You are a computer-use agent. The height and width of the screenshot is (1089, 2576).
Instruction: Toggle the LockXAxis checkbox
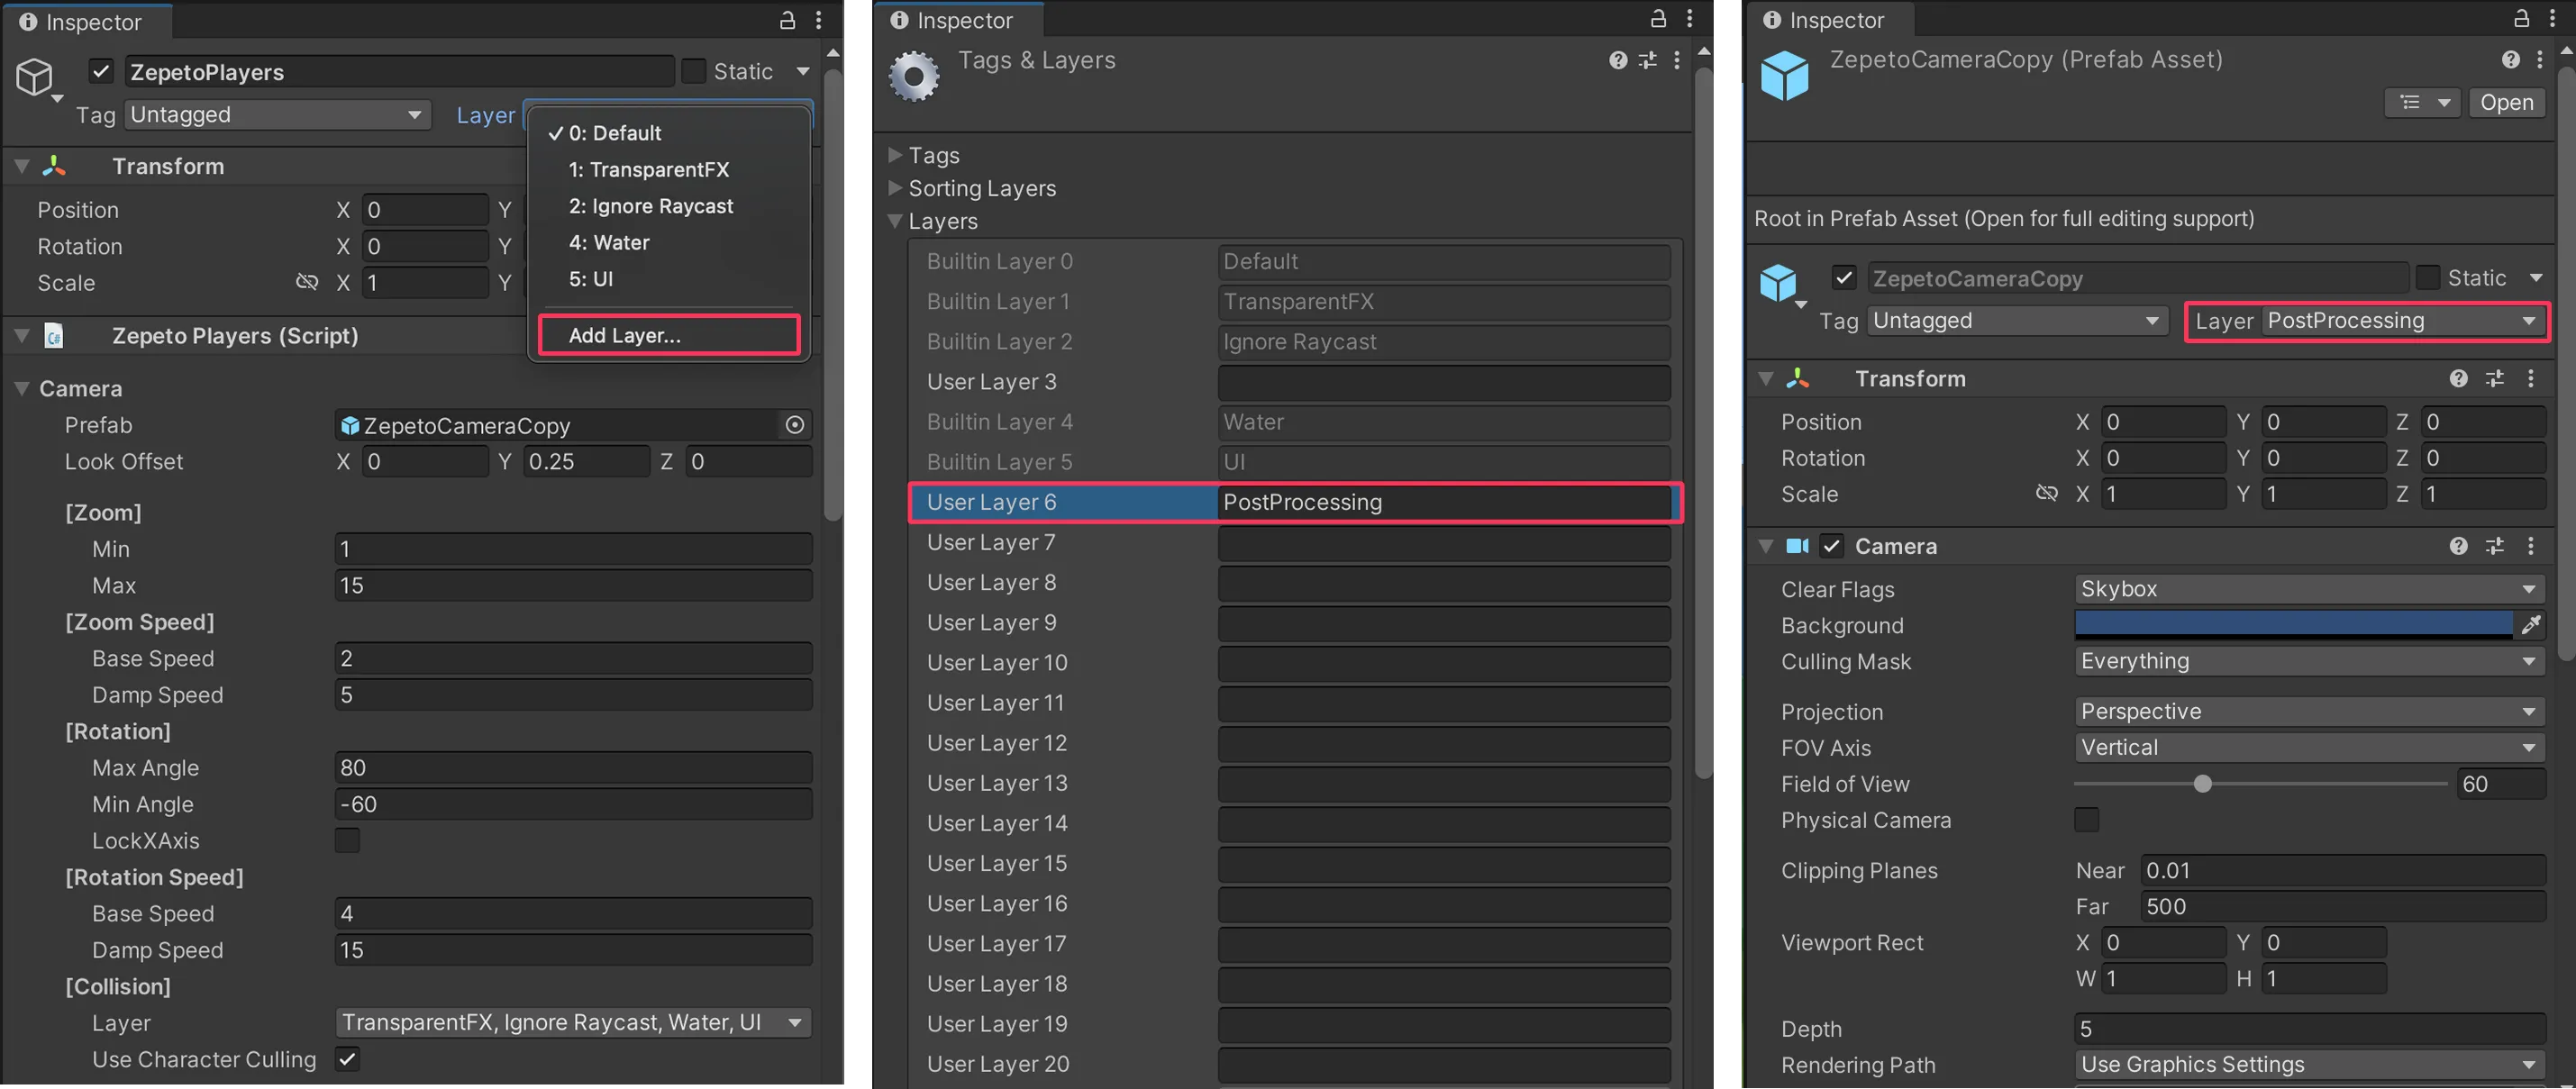tap(347, 841)
